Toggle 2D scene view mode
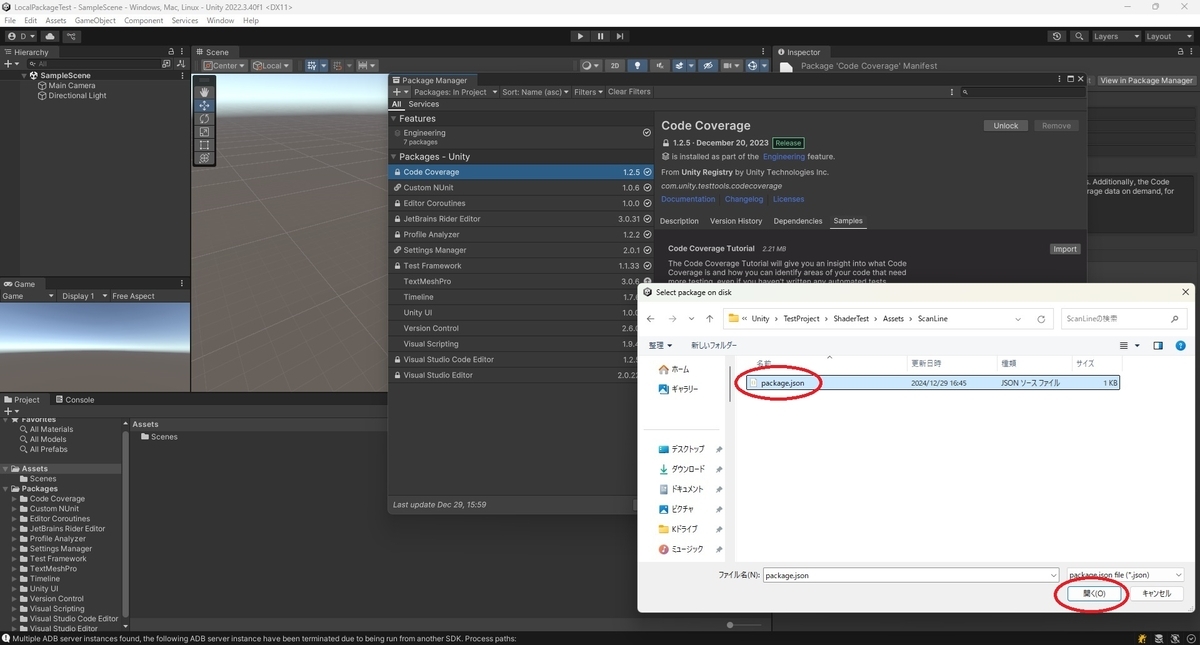The image size is (1200, 645). pos(615,66)
